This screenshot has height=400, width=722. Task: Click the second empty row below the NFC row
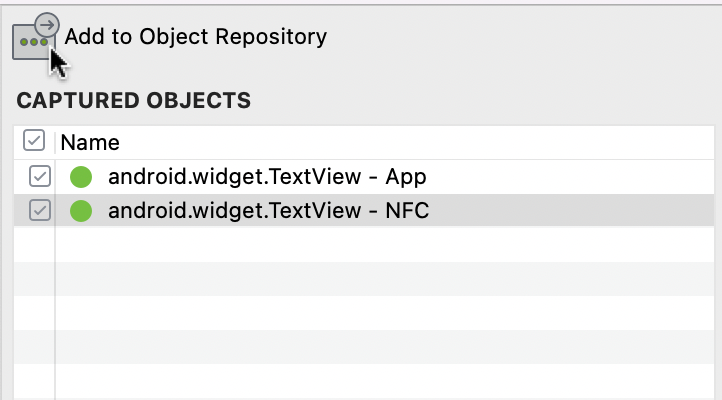[380, 279]
